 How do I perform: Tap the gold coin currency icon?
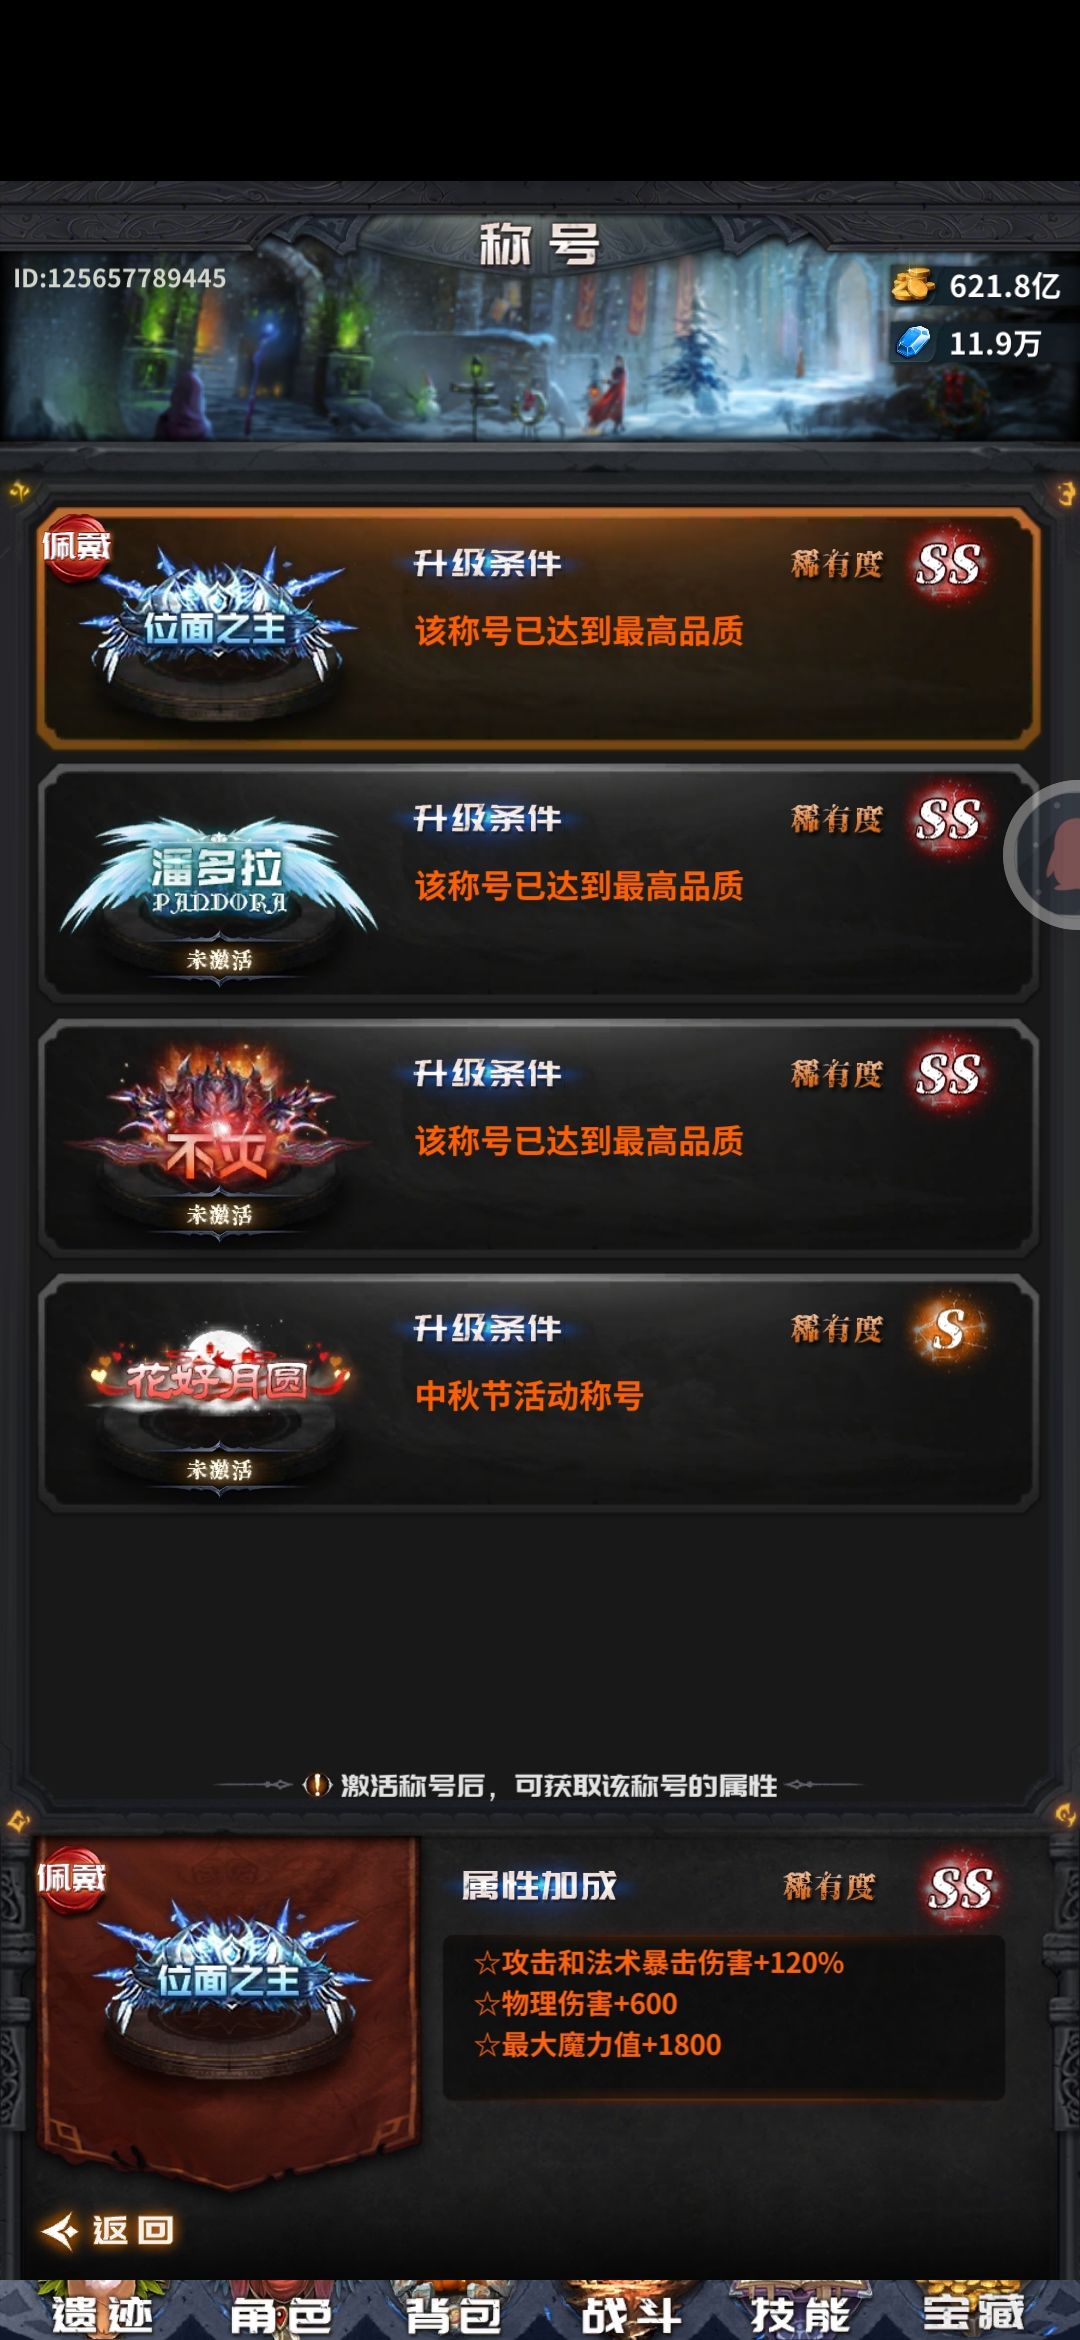click(x=912, y=285)
